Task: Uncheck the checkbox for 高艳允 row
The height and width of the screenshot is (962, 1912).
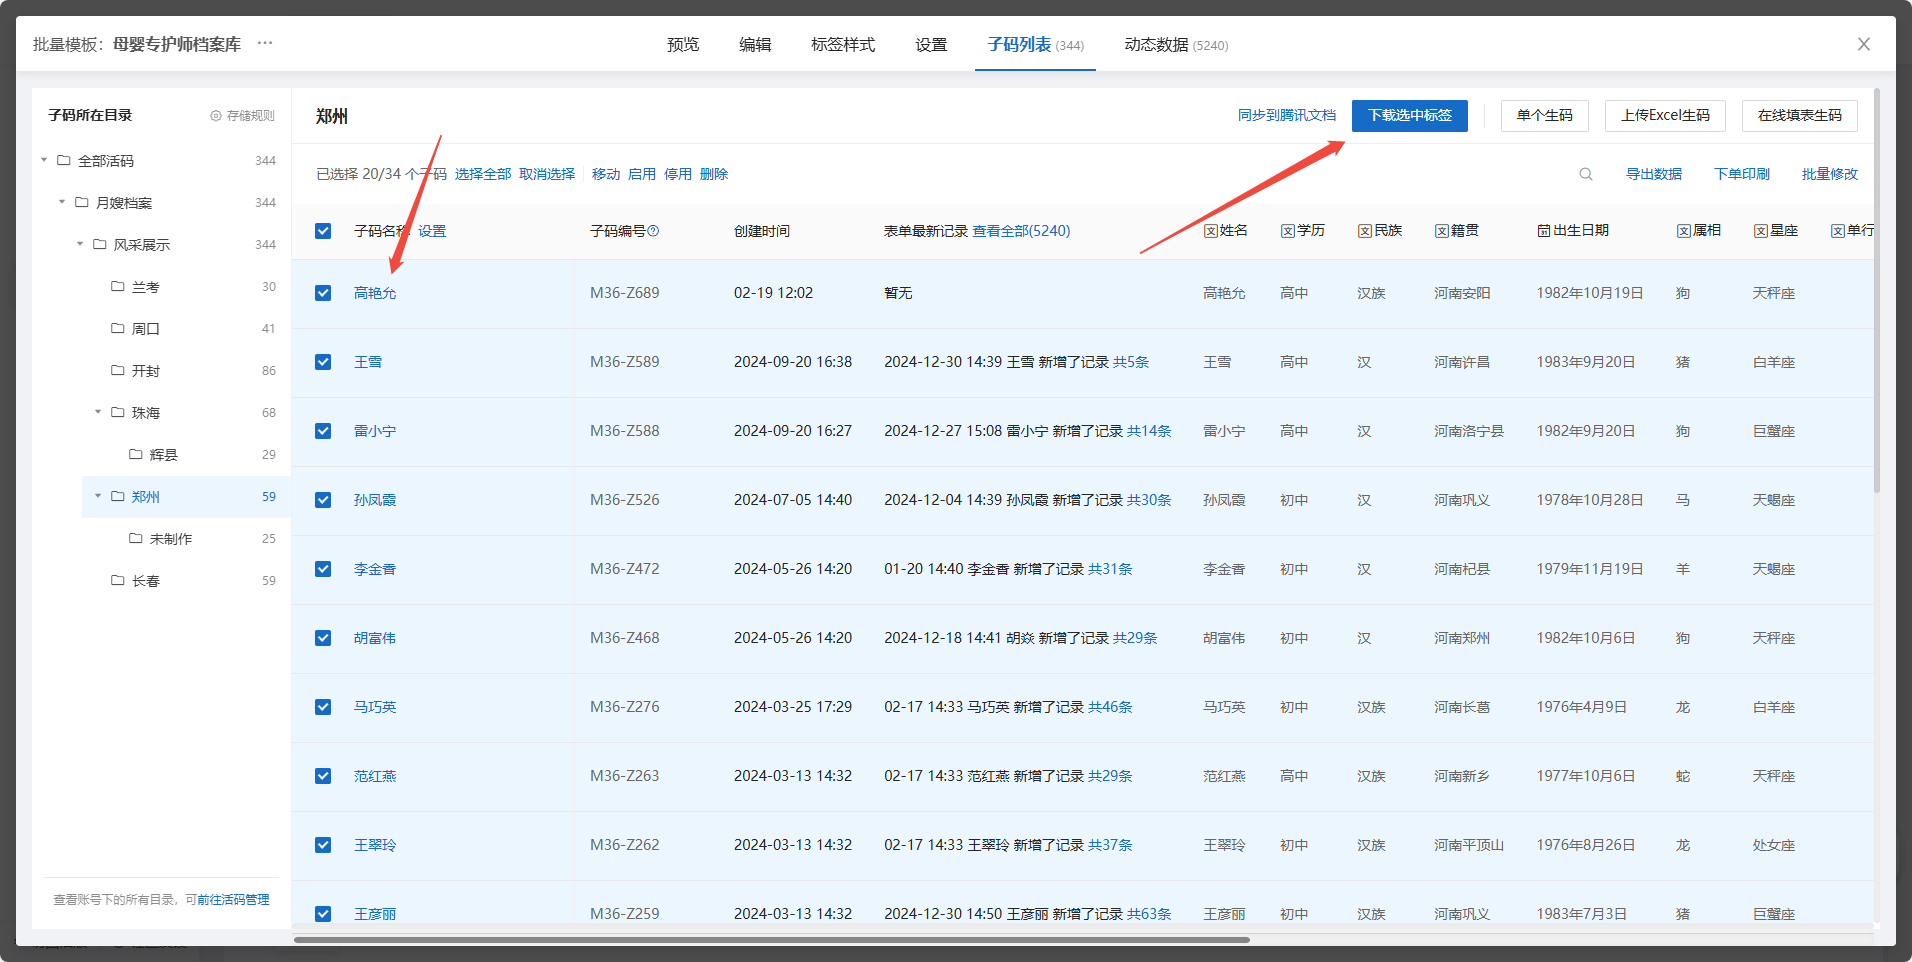Action: 323,293
